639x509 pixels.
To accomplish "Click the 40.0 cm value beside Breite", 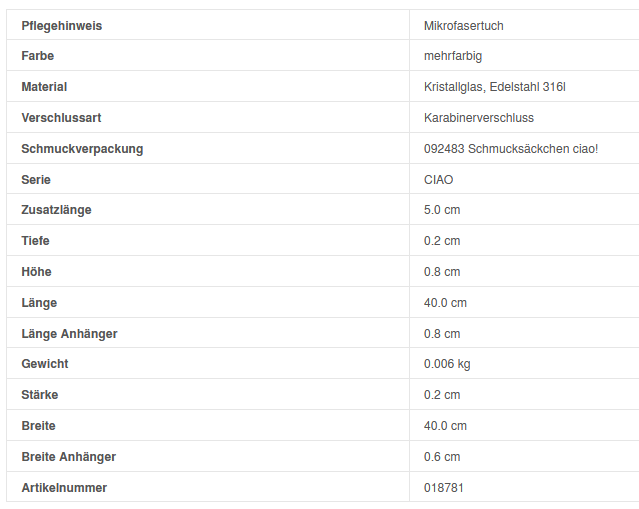I will (x=445, y=426).
